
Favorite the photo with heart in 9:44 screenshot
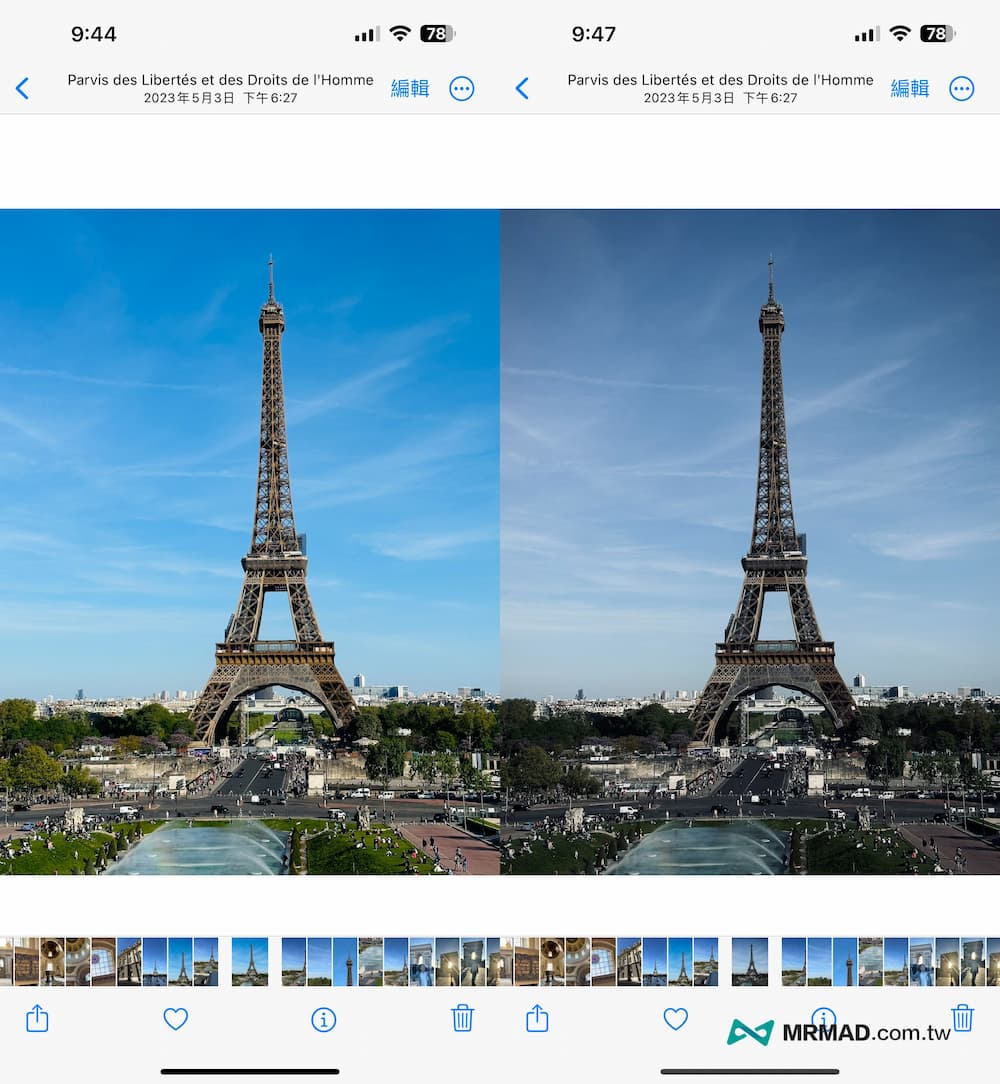click(176, 1019)
